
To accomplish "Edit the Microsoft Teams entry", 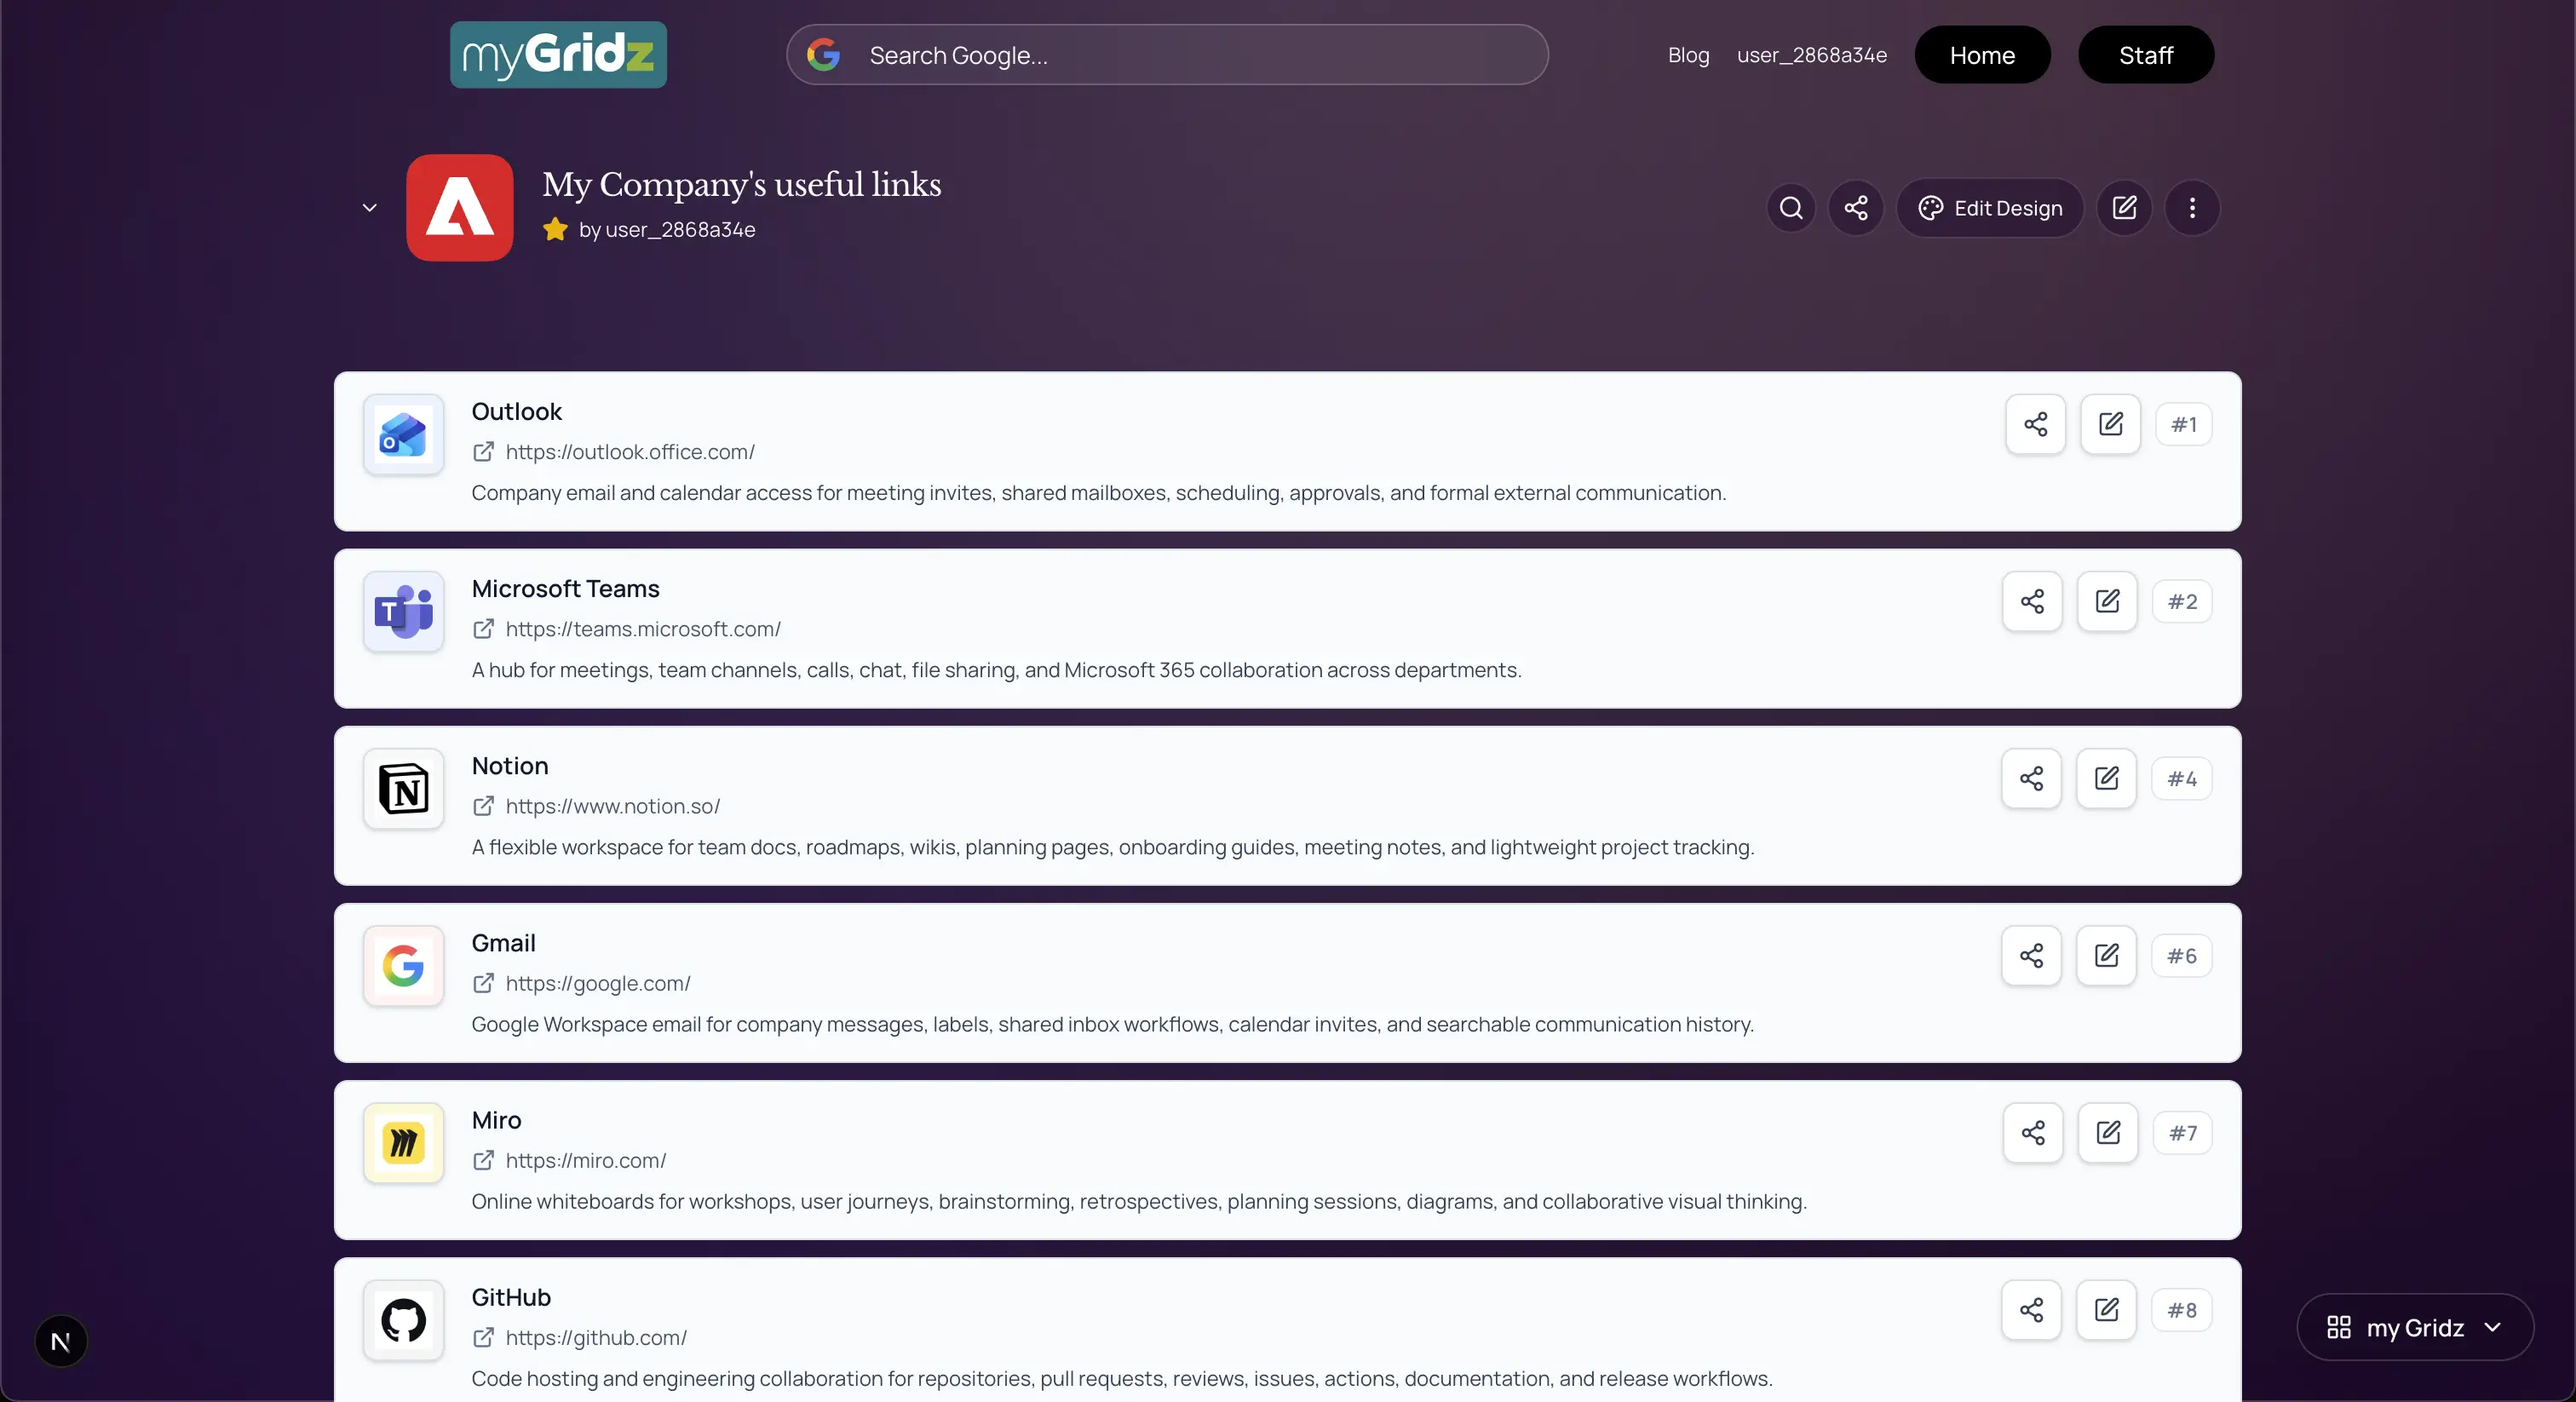I will click(2107, 601).
